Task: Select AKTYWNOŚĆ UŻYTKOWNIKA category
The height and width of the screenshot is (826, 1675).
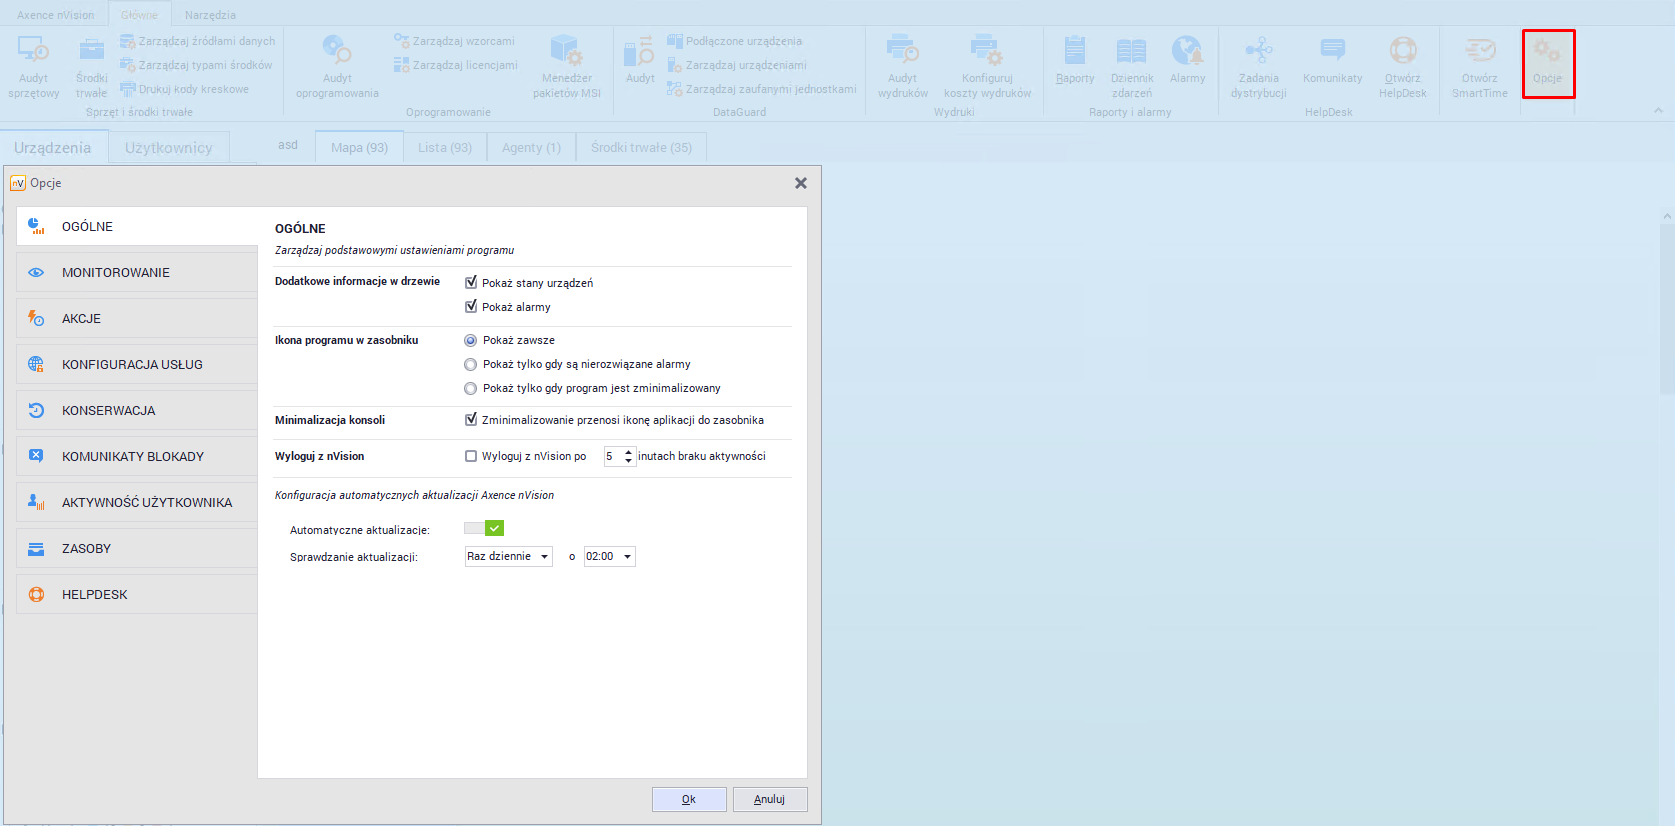Action: click(x=137, y=502)
